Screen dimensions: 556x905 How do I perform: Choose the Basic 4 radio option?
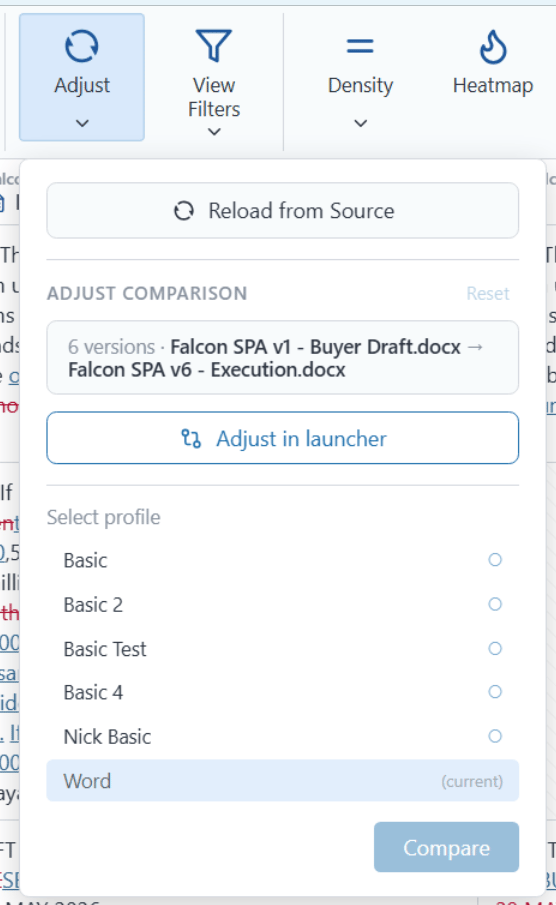[495, 692]
